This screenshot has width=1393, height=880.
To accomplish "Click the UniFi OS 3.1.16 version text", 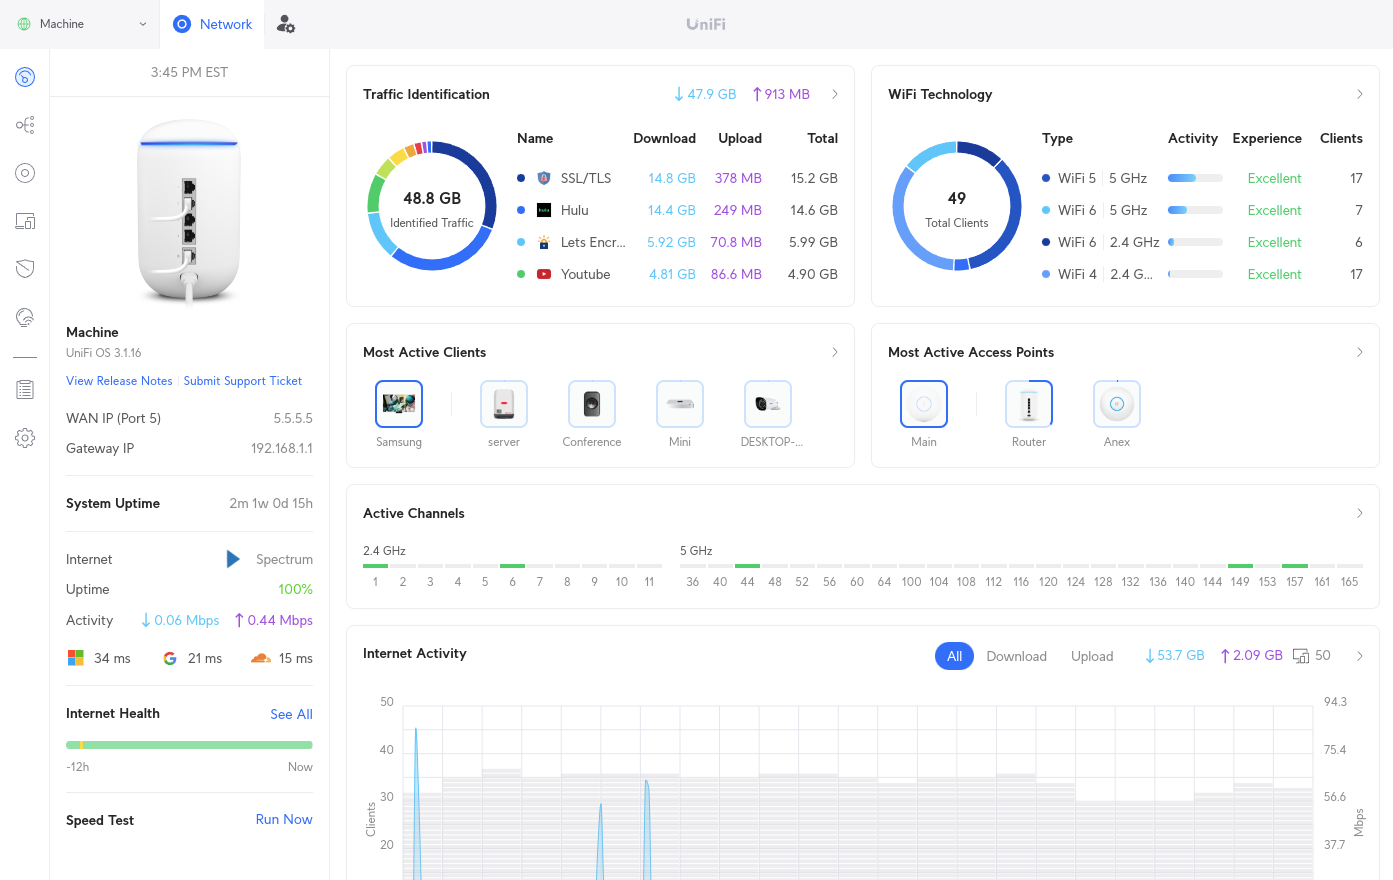I will point(104,353).
